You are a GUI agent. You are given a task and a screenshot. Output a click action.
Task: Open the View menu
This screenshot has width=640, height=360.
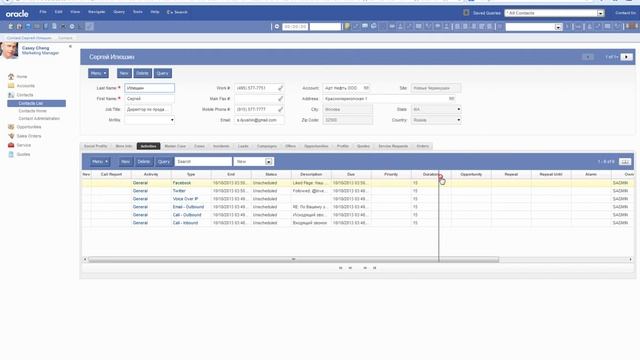[75, 12]
